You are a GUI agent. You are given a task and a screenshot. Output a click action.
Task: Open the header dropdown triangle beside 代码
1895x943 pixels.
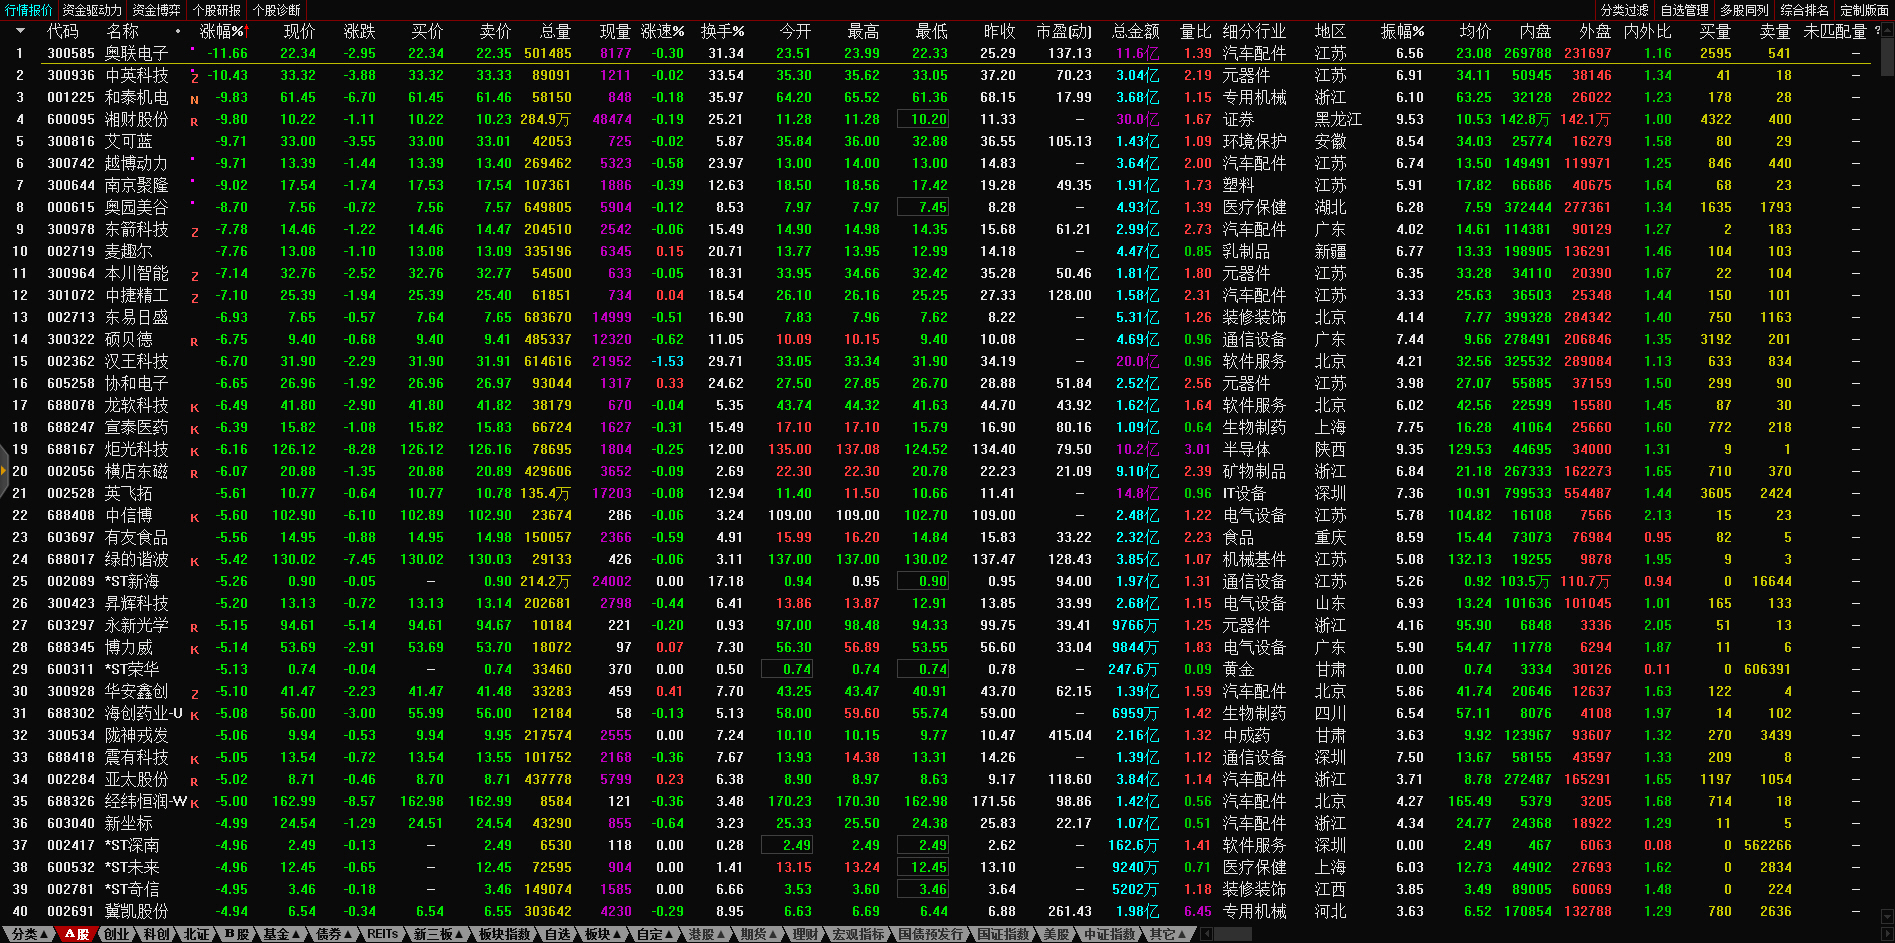pyautogui.click(x=20, y=31)
